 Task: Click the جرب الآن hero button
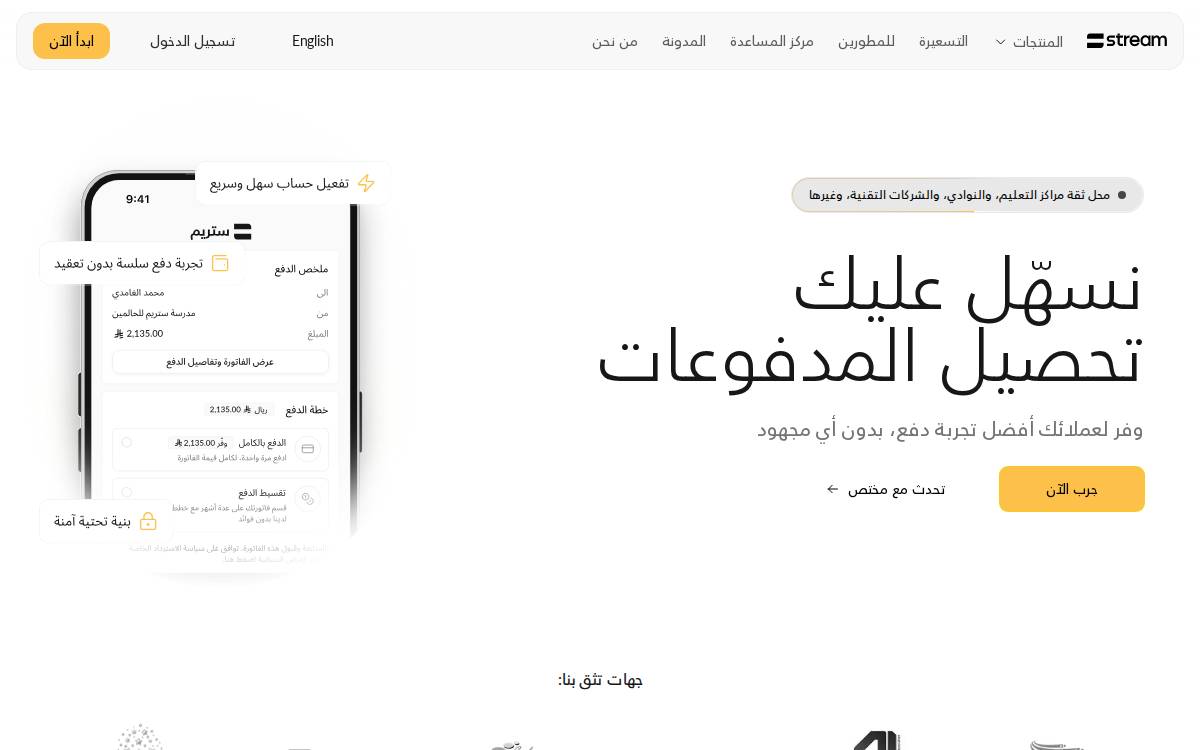1072,489
